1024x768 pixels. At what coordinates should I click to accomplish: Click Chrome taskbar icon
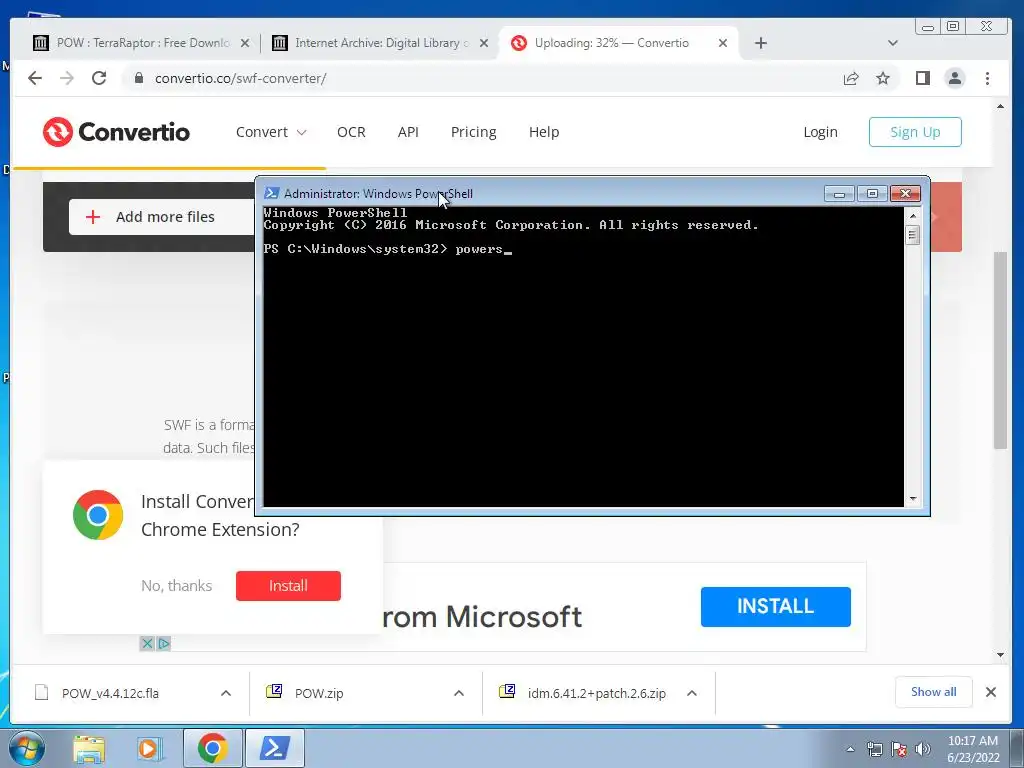(212, 748)
